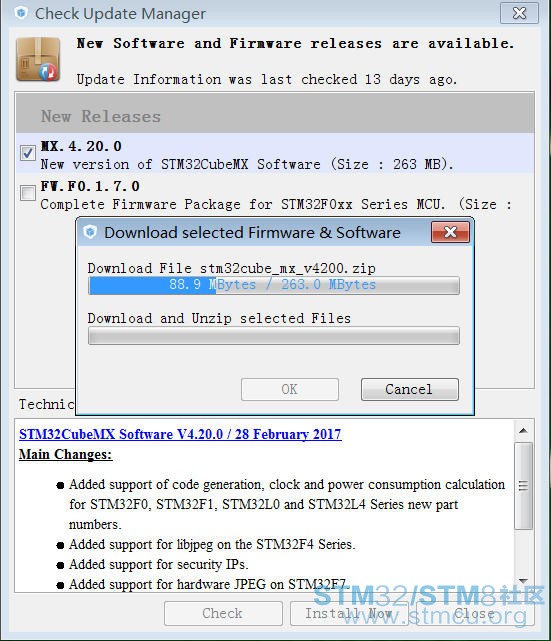This screenshot has width=551, height=641.
Task: Click 'Download and Unzip selected Files' label
Action: pyautogui.click(x=219, y=318)
